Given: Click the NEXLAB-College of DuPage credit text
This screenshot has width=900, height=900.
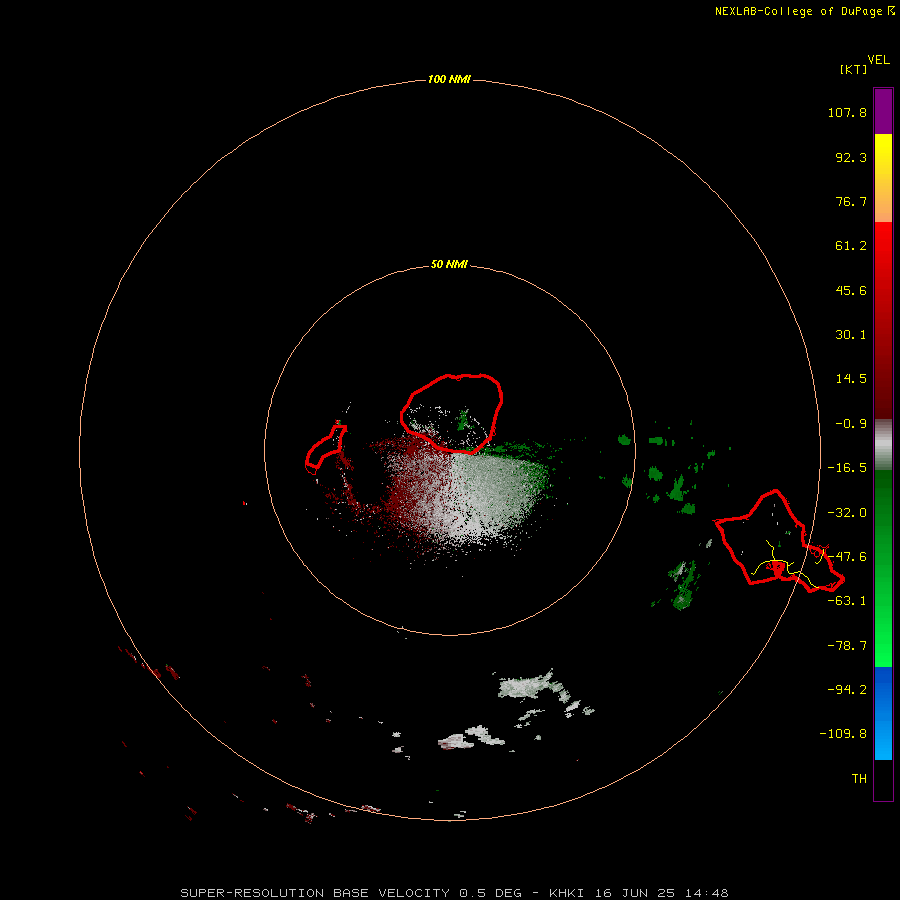Looking at the screenshot, I should click(x=804, y=11).
